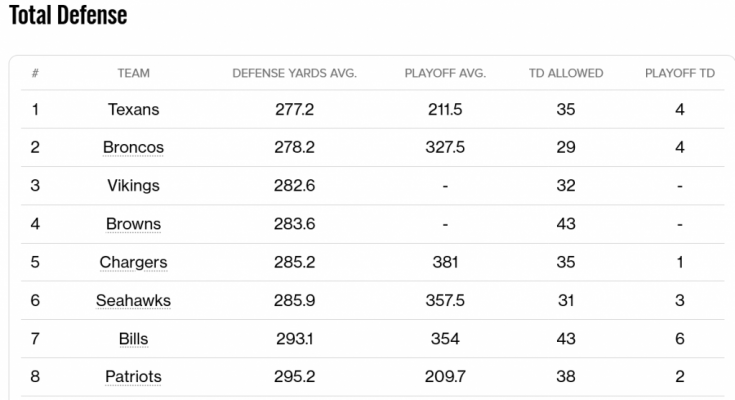This screenshot has height=400, width=735.
Task: Click the Vikings team name
Action: point(134,186)
